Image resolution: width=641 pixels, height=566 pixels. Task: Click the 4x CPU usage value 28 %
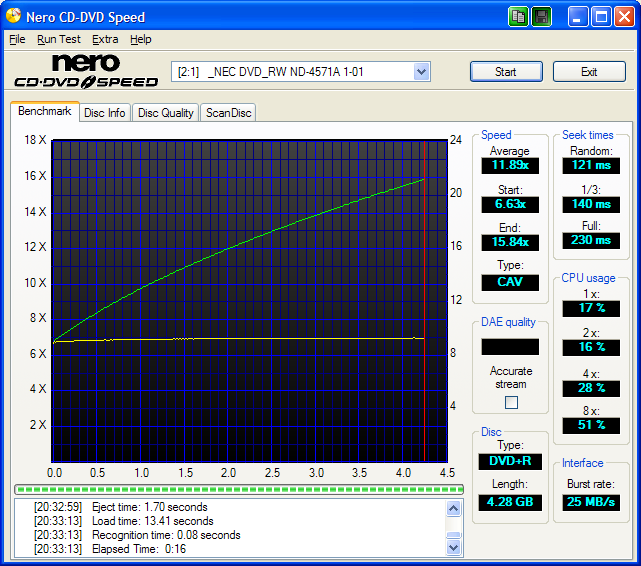coord(591,388)
